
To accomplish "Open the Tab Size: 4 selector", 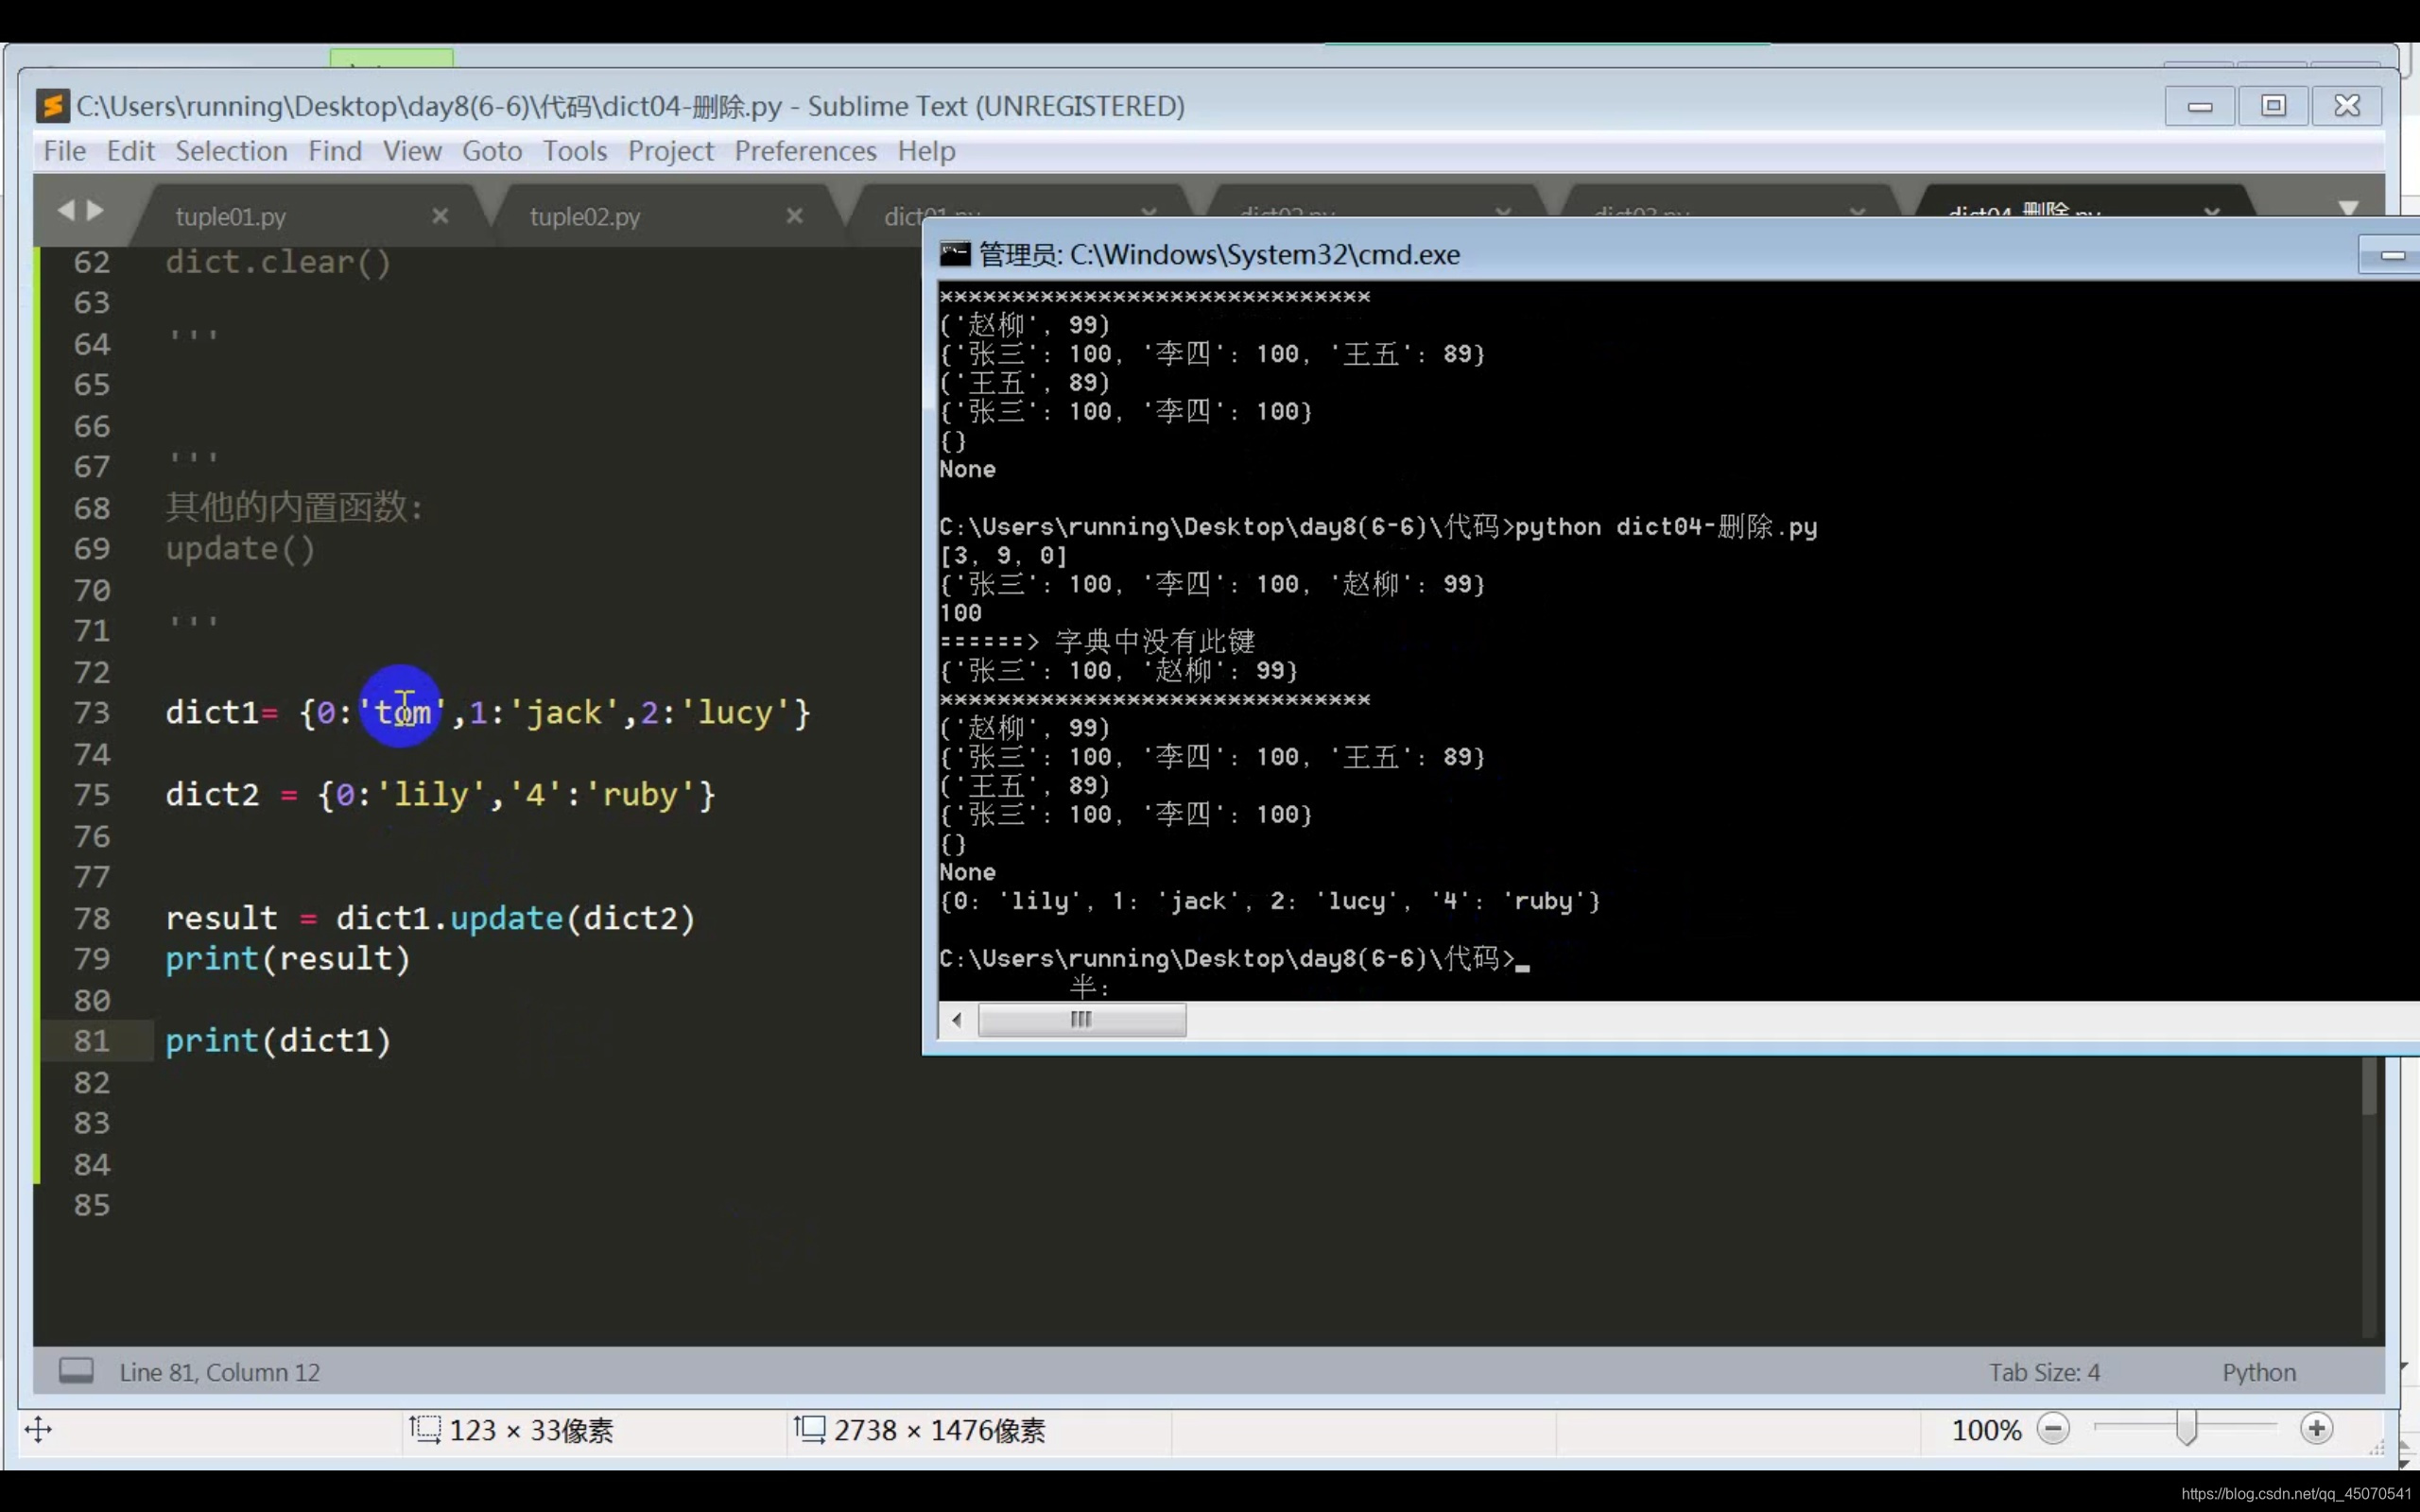I will tap(2044, 1372).
